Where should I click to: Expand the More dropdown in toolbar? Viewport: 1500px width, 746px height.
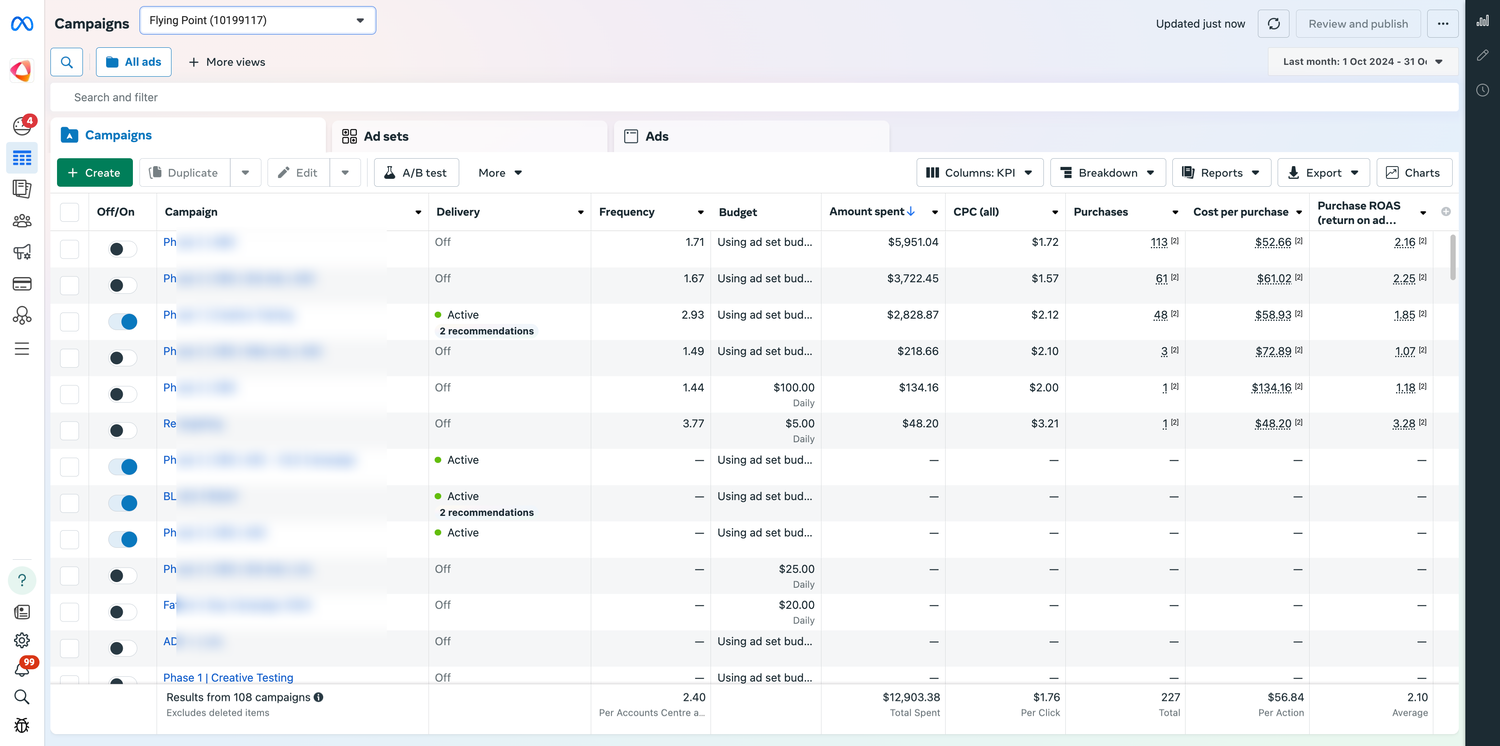[x=500, y=173]
